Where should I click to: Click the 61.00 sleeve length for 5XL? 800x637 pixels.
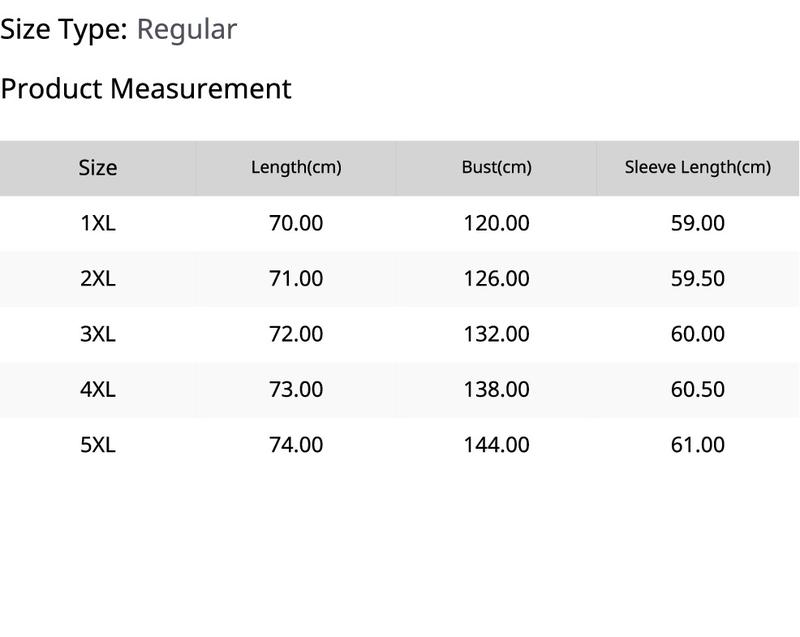698,445
